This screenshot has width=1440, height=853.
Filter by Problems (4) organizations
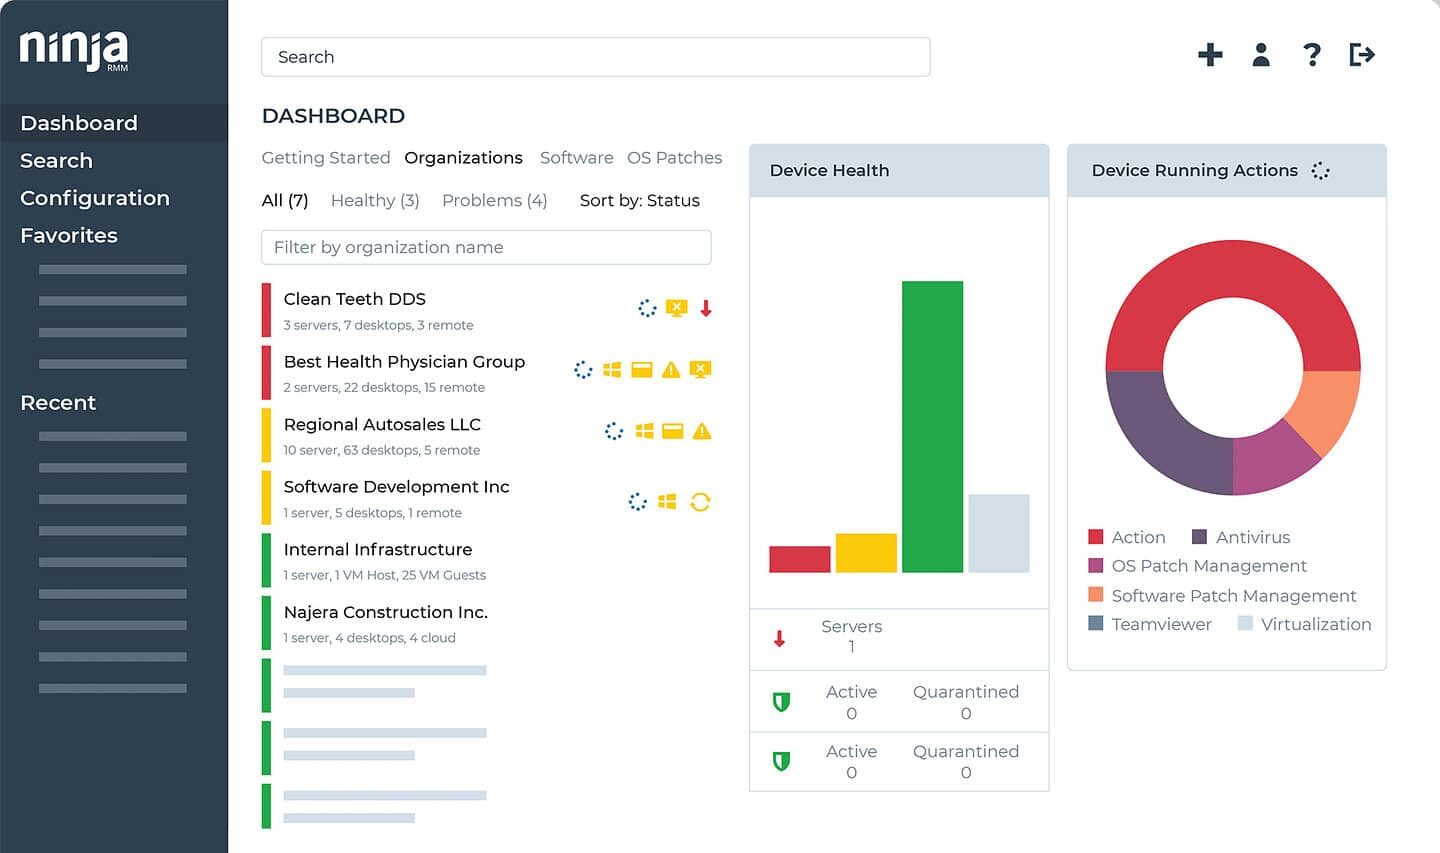tap(494, 201)
